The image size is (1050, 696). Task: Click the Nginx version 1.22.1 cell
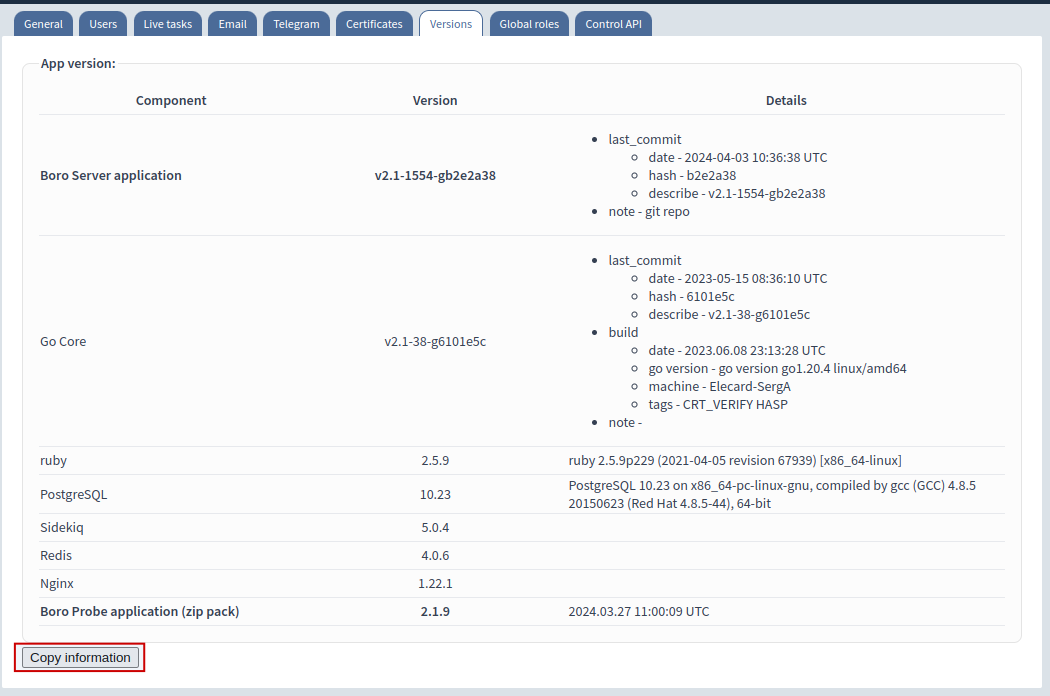pos(435,583)
